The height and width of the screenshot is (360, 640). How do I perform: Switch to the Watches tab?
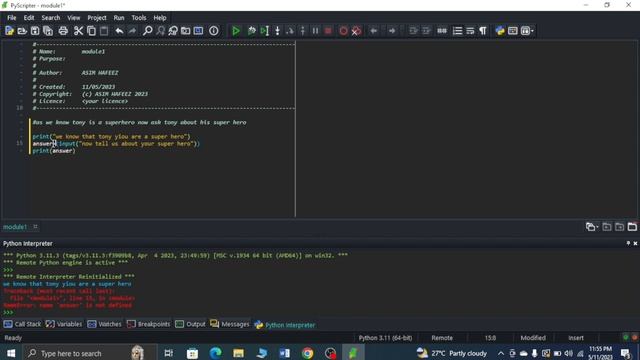(104, 324)
